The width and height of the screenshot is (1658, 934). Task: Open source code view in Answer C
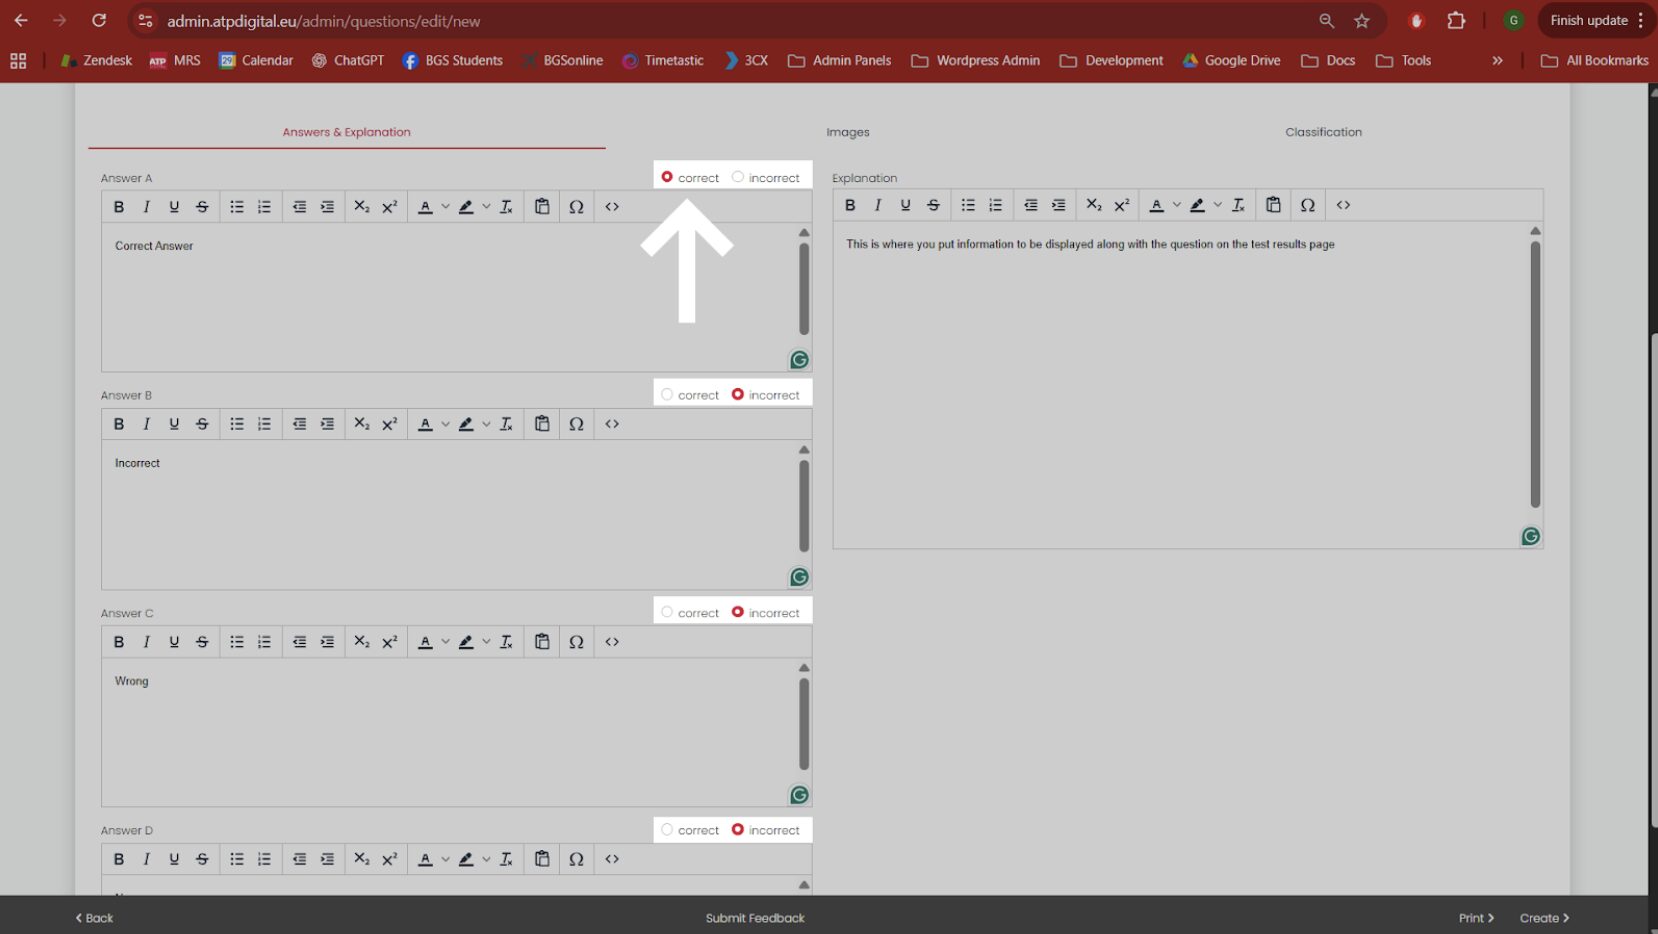[612, 642]
